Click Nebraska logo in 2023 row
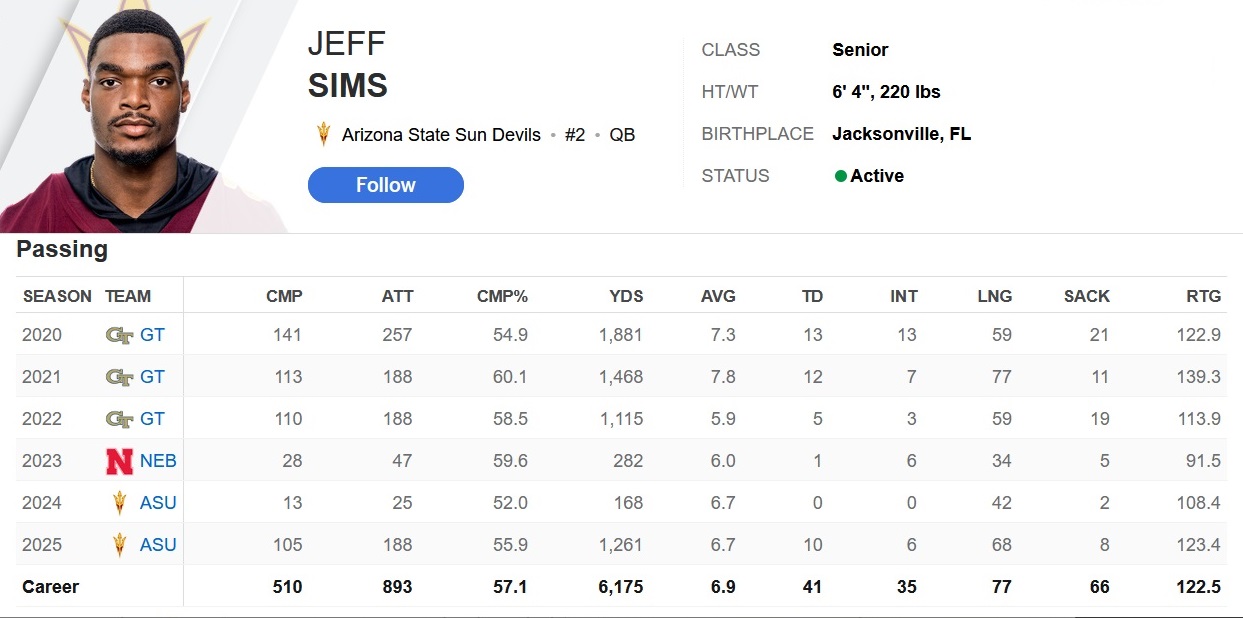The width and height of the screenshot is (1243, 618). coord(119,461)
